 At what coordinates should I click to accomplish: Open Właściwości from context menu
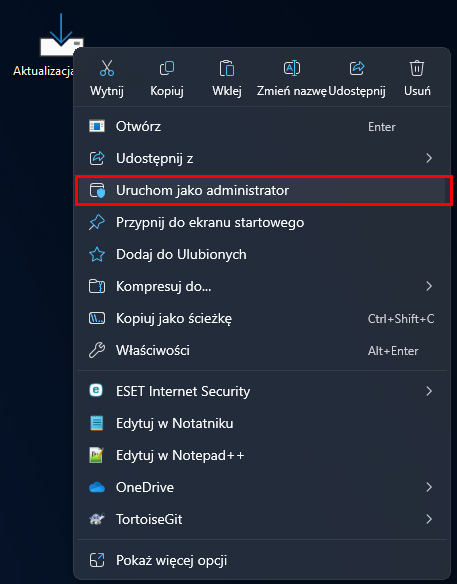(x=262, y=350)
